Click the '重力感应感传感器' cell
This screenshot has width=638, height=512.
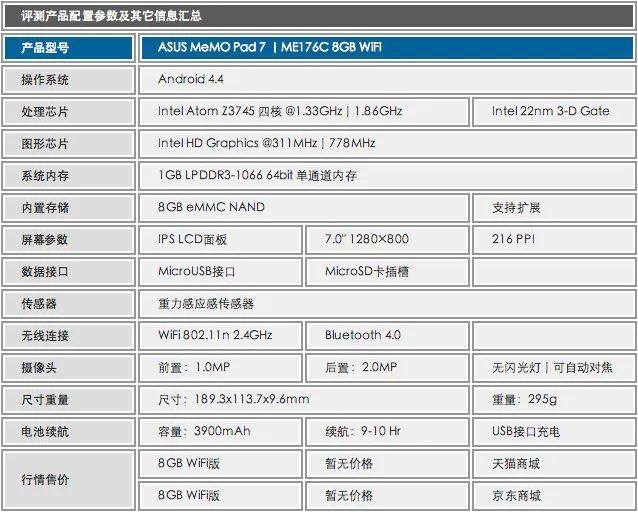click(387, 304)
